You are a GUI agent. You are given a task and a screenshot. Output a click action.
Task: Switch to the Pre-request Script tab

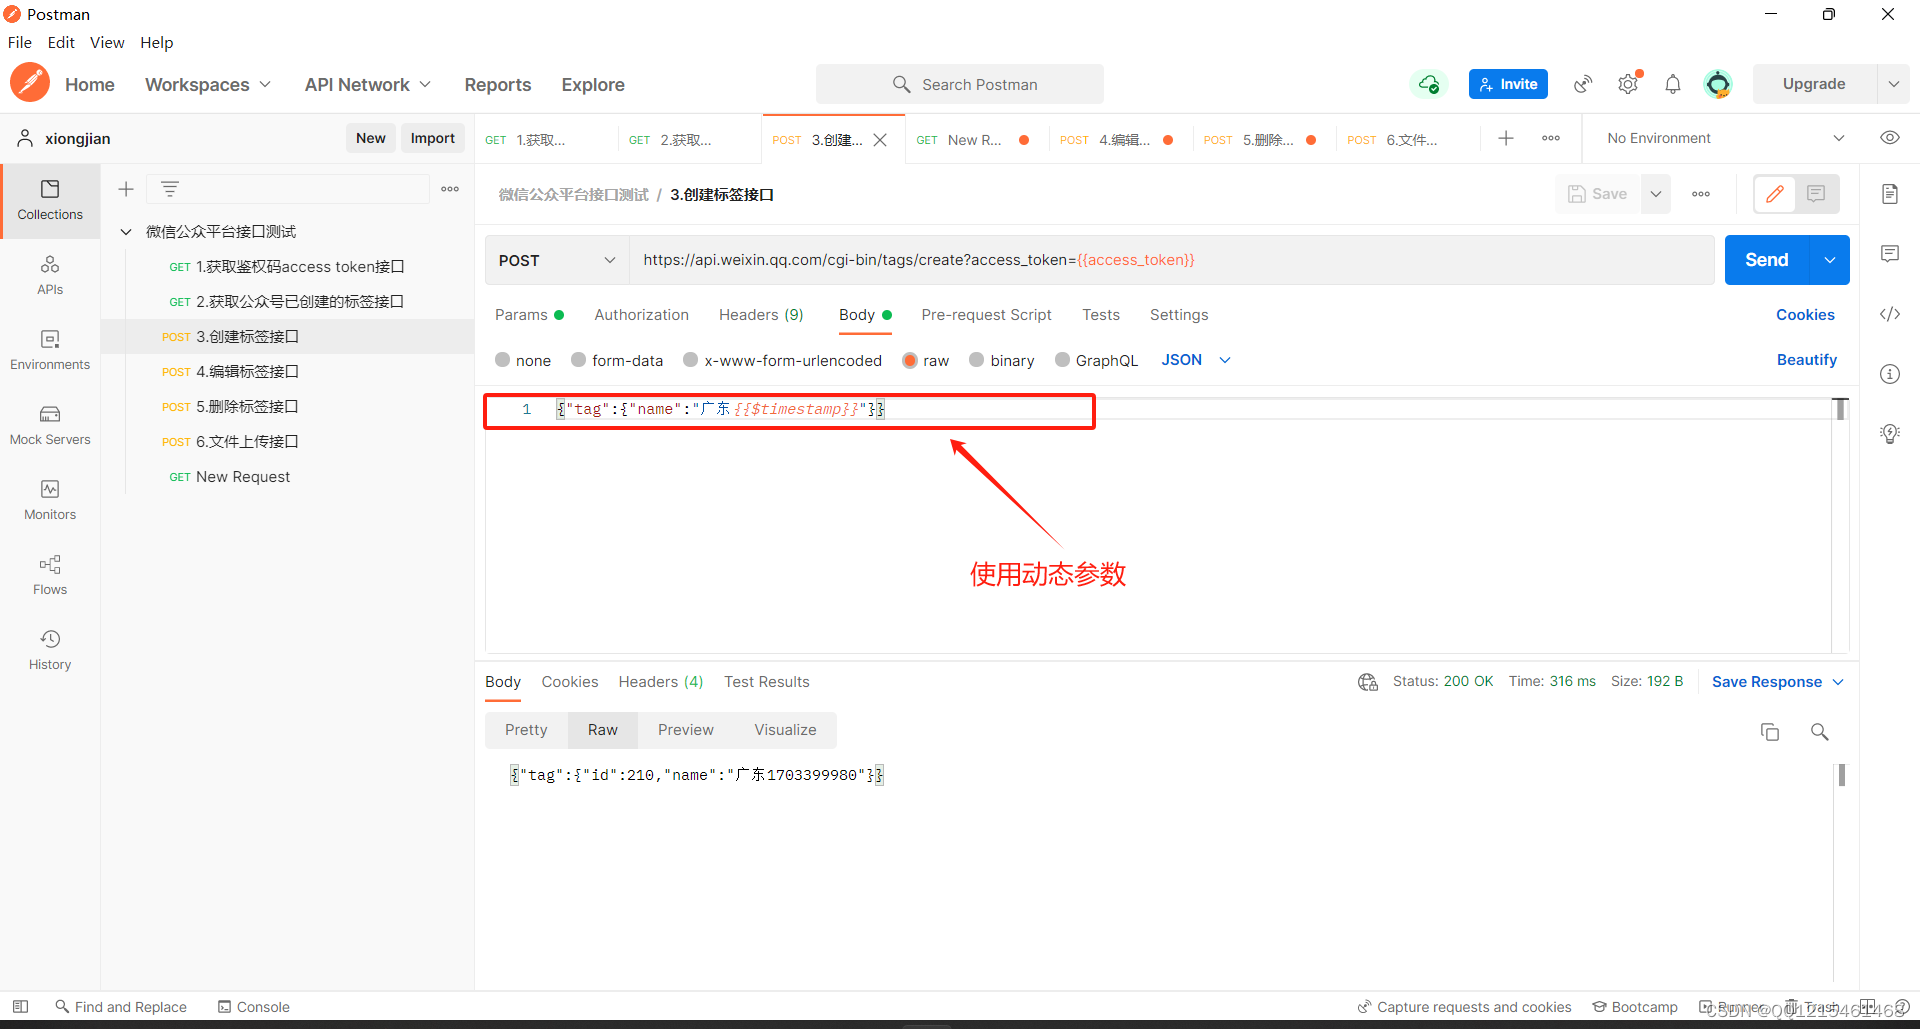tap(986, 315)
